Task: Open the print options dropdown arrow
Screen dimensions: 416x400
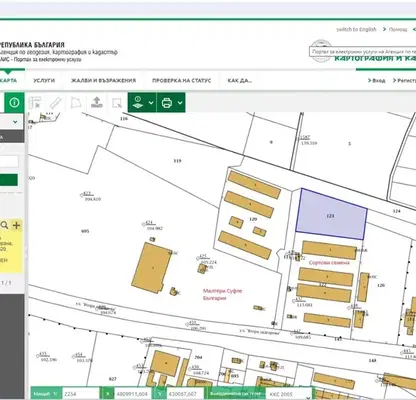Action: pyautogui.click(x=180, y=103)
